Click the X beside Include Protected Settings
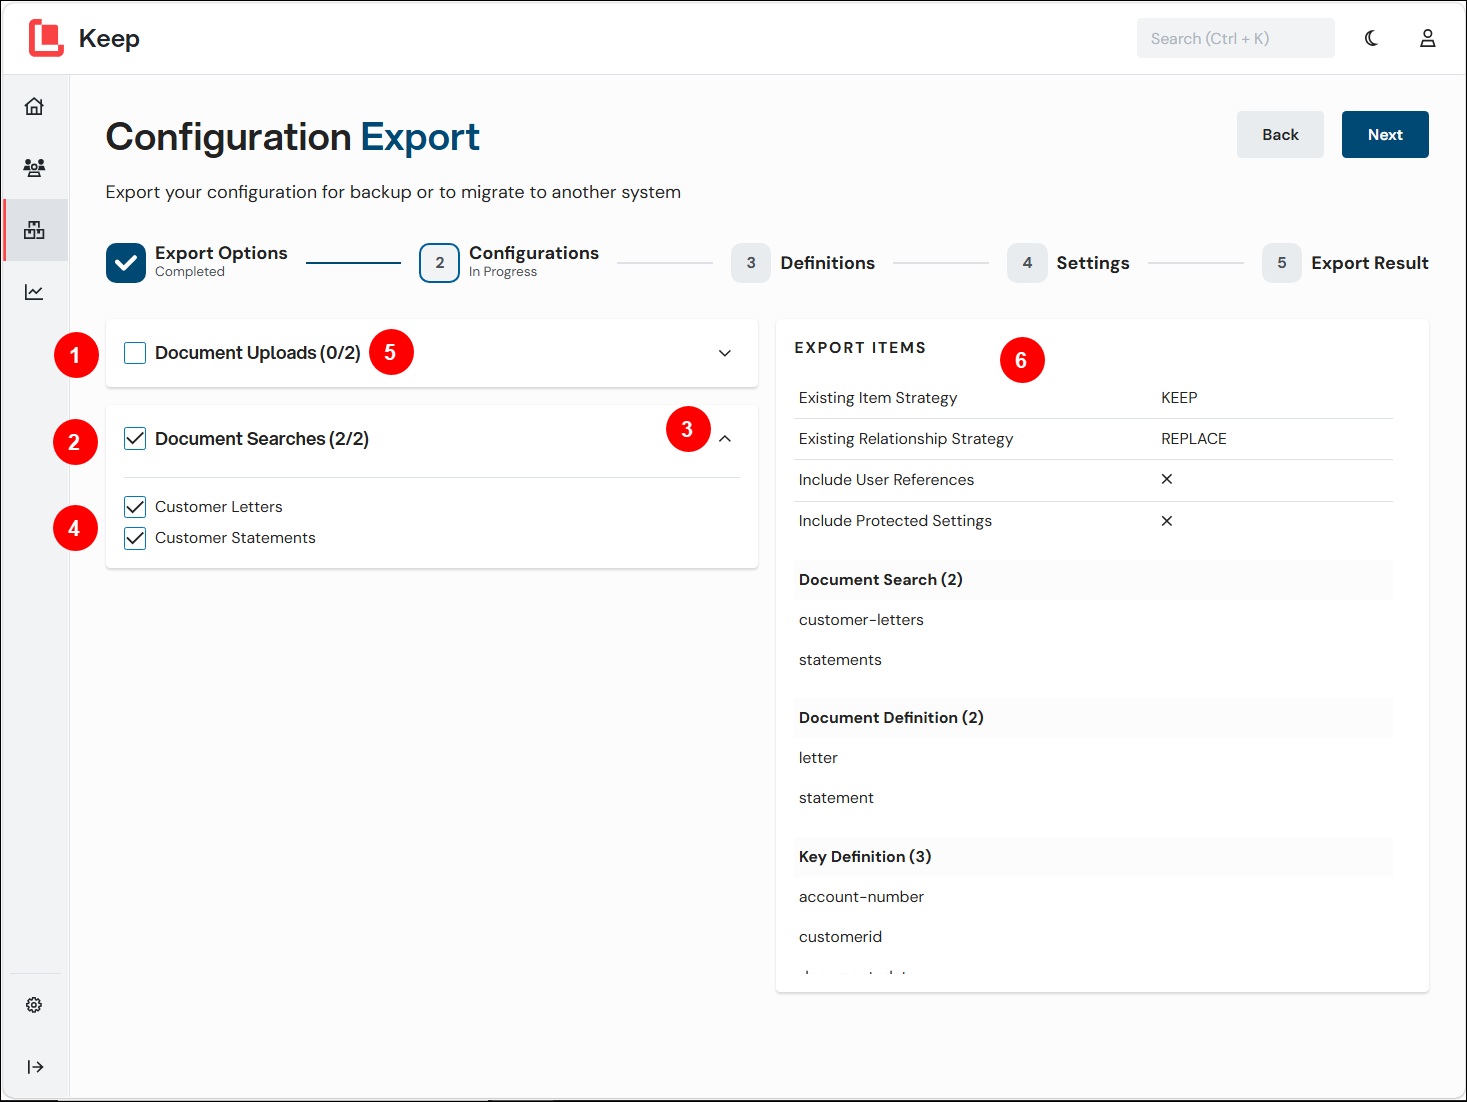Image resolution: width=1467 pixels, height=1102 pixels. [x=1167, y=521]
